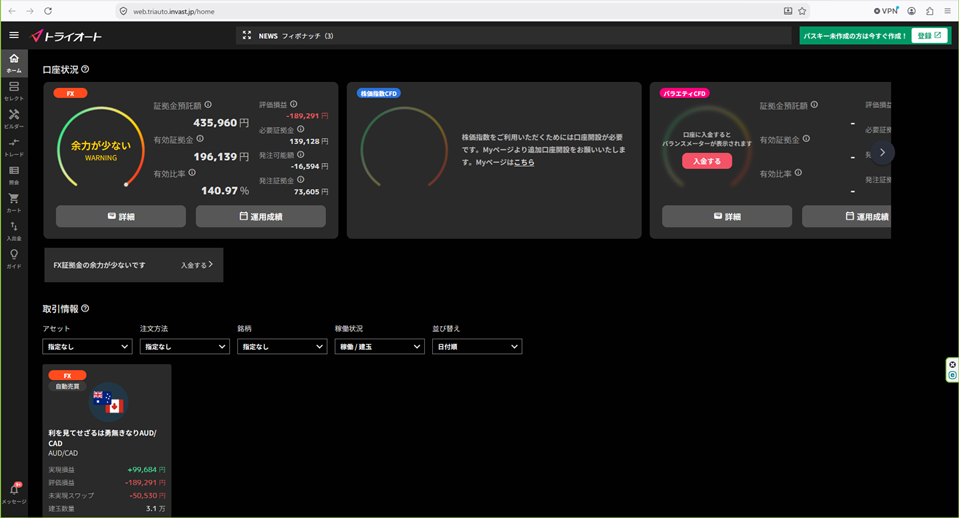Show info for バラエティCFD 有効証拠金
959x518 pixels.
point(806,139)
